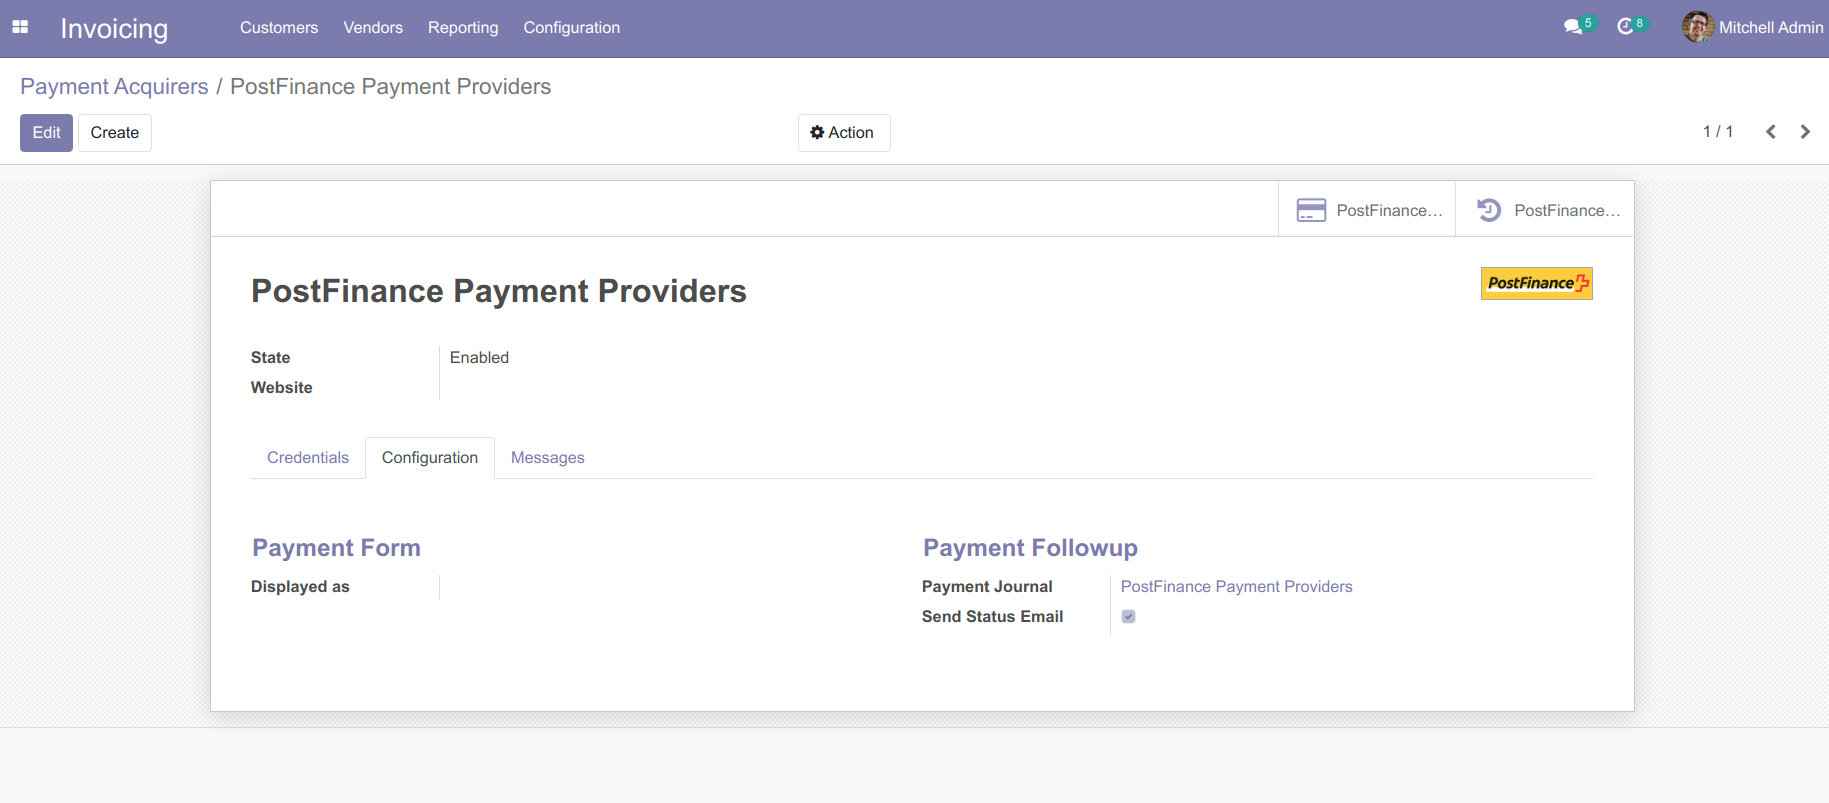Toggle the Send Status Email checkbox
1829x803 pixels.
1128,617
